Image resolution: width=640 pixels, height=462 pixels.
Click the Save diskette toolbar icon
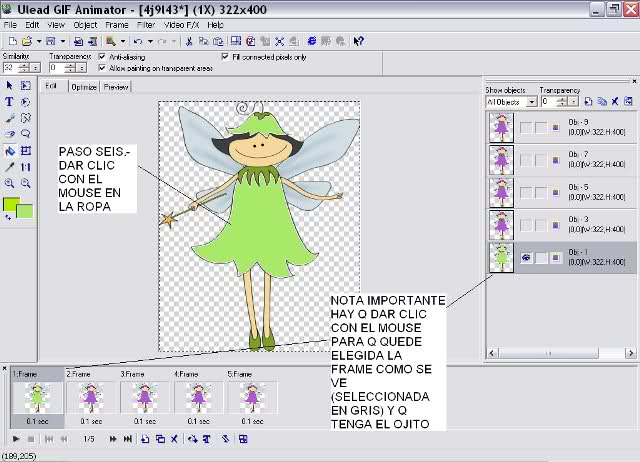(51, 41)
